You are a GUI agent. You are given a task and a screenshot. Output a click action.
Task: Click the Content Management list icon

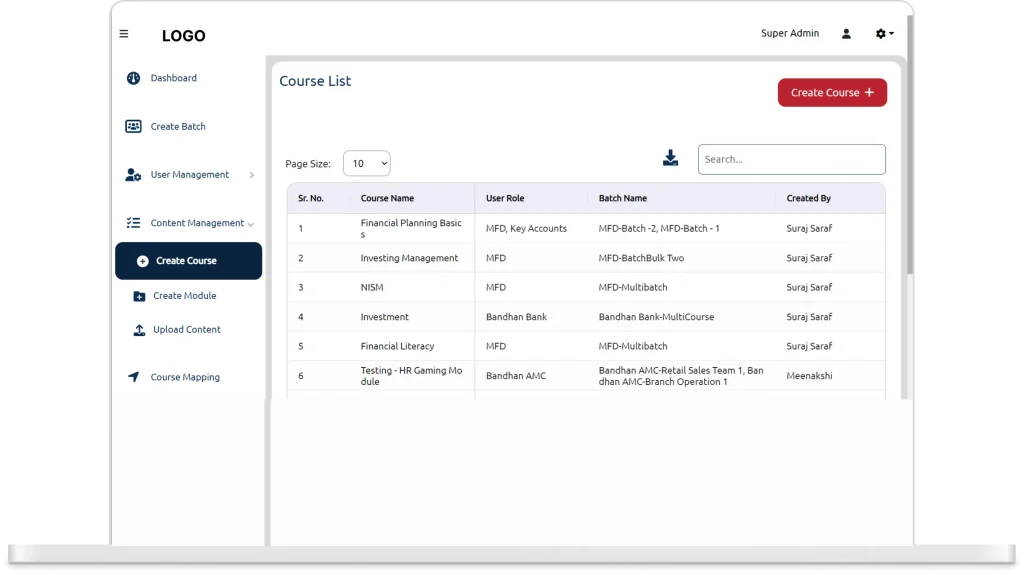133,223
